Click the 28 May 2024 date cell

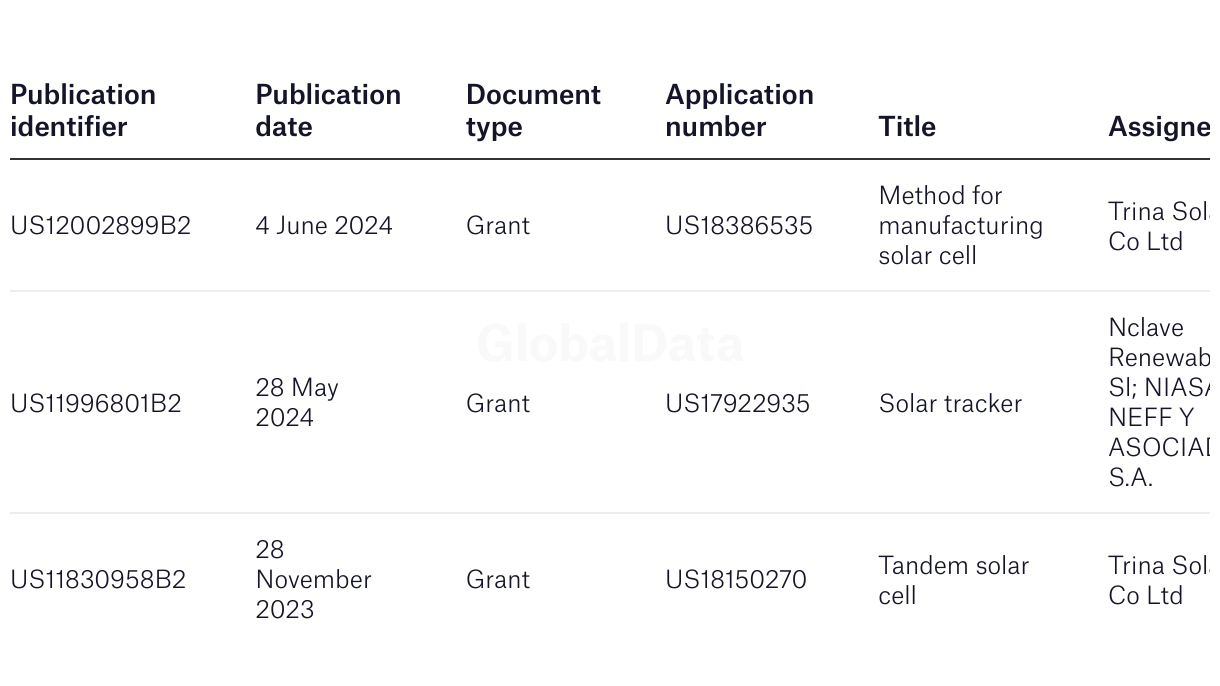click(297, 402)
